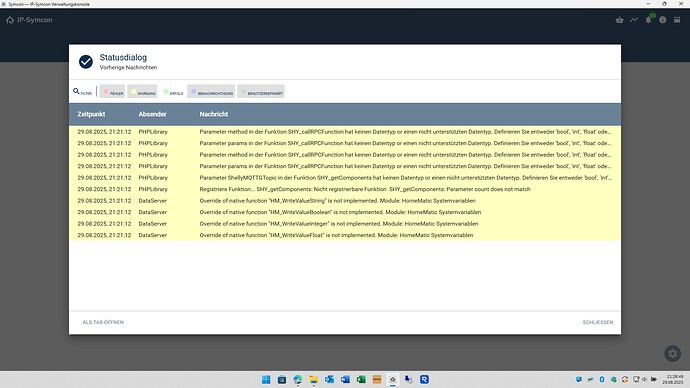The width and height of the screenshot is (690, 388).
Task: Toggle the Benutzerdefiniert message filter
Action: 261,92
